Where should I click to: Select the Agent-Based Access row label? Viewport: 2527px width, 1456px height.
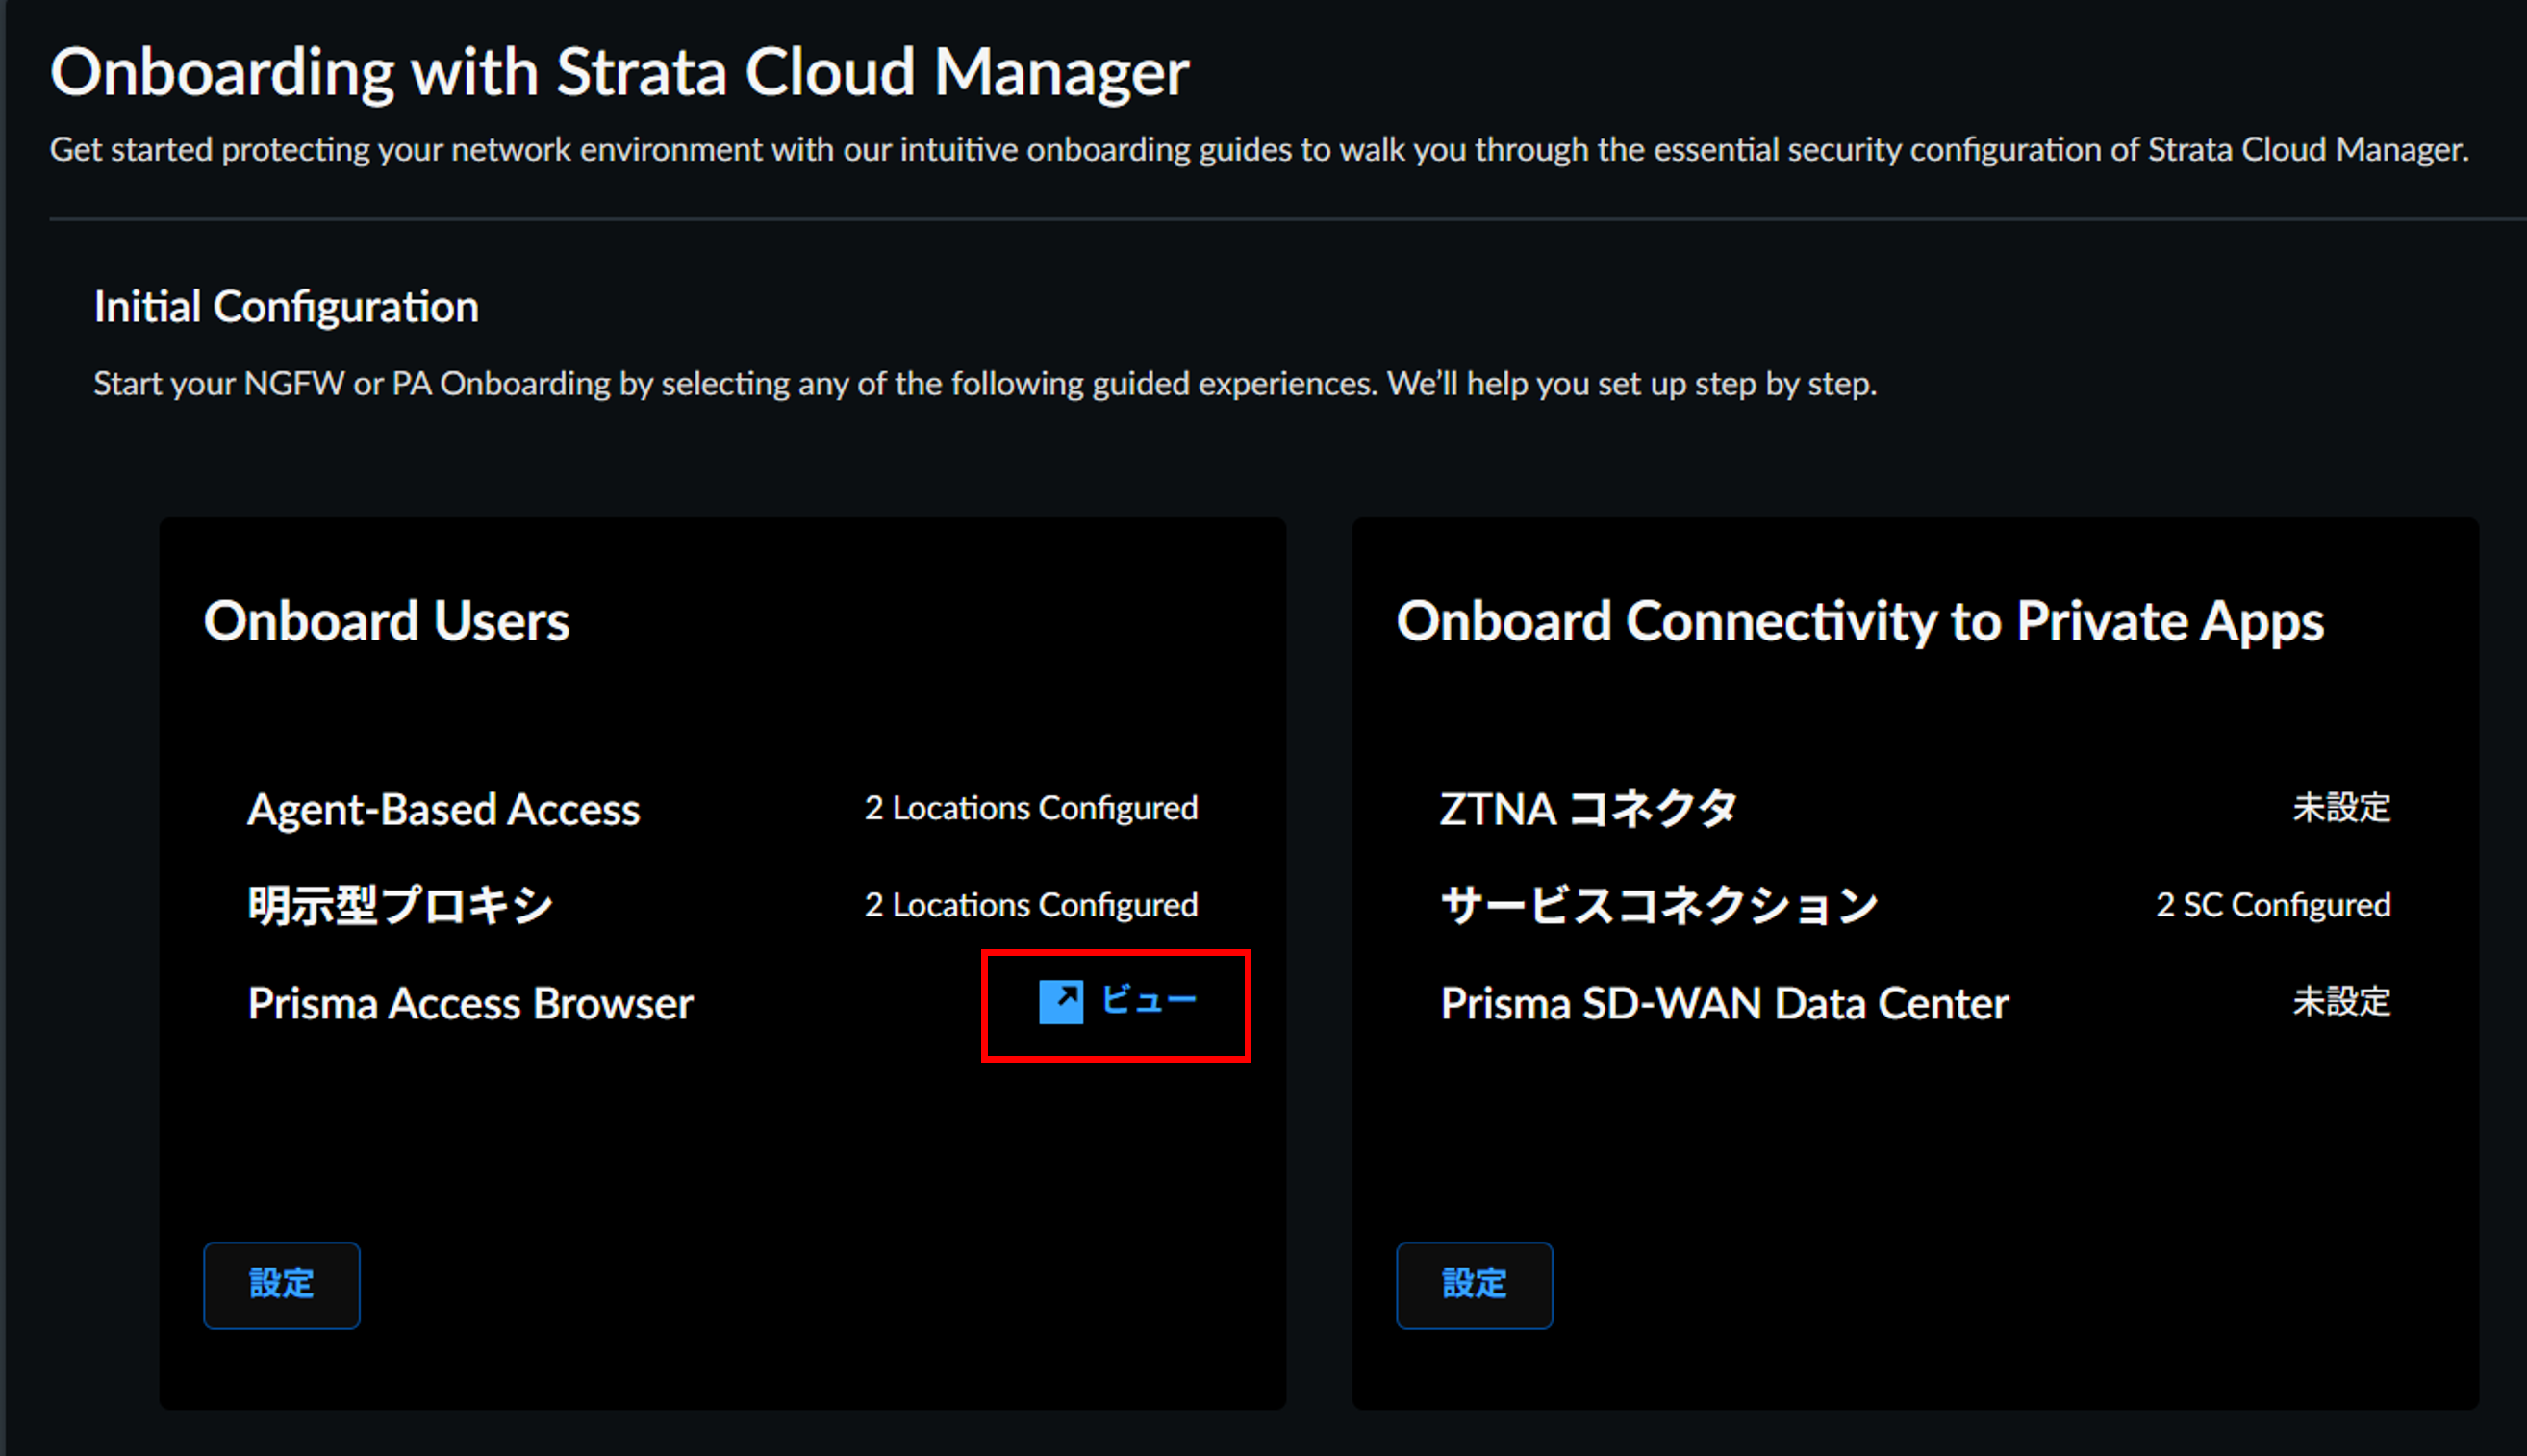pyautogui.click(x=443, y=809)
